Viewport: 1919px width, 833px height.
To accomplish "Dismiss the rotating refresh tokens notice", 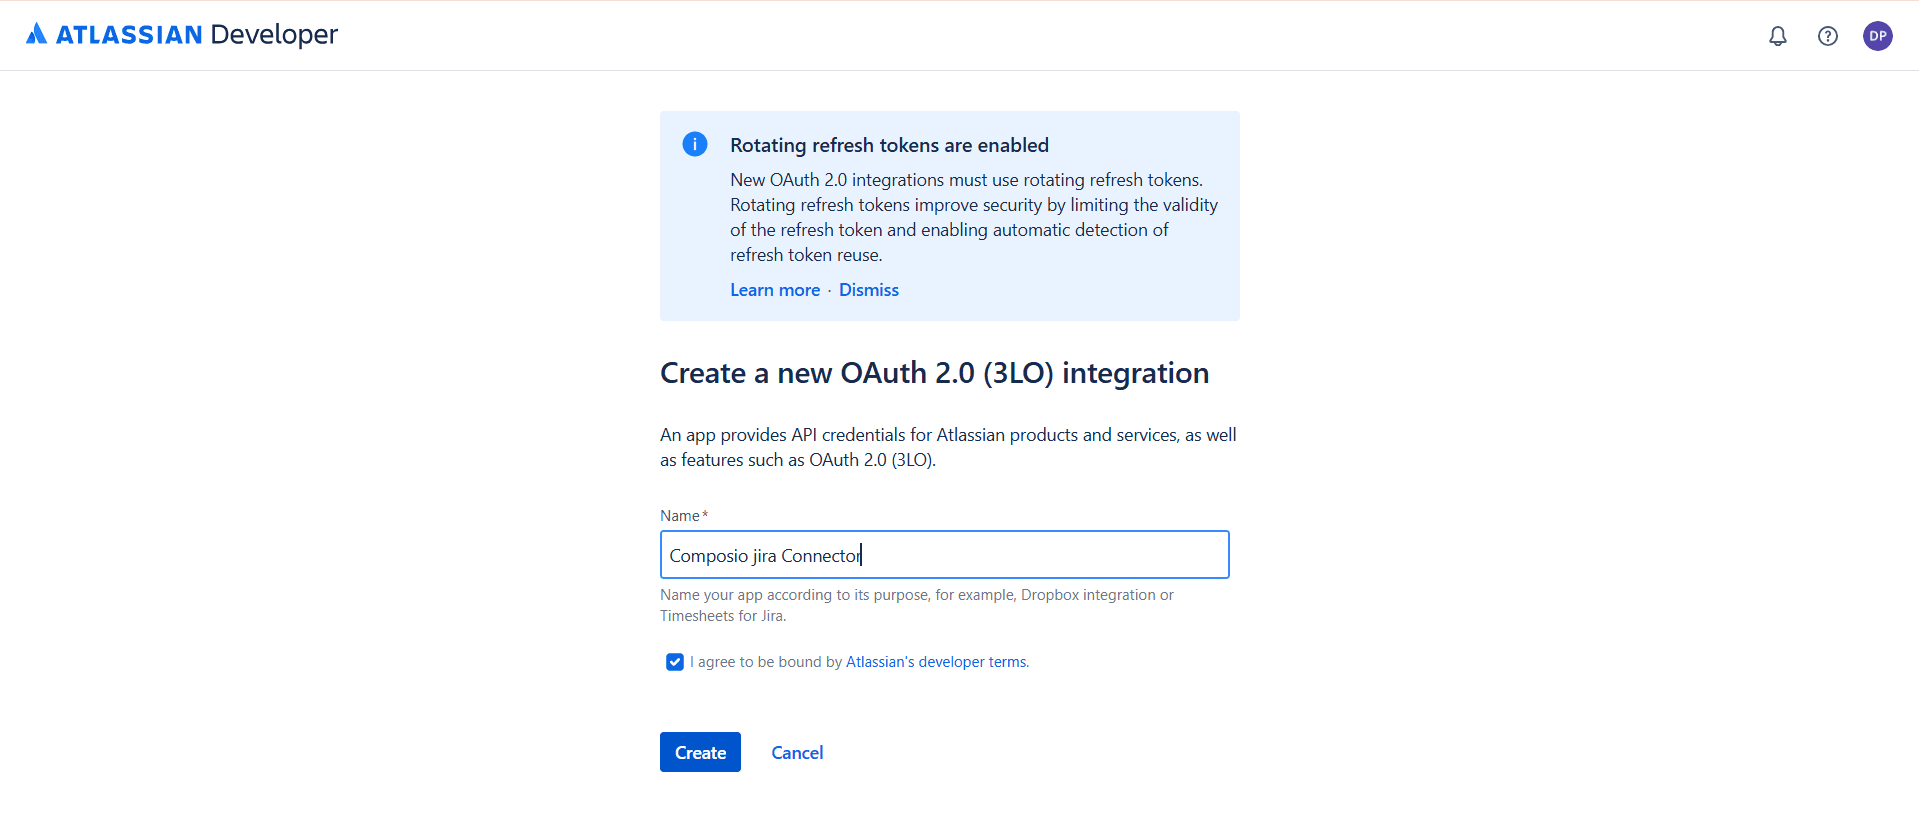I will tap(869, 290).
